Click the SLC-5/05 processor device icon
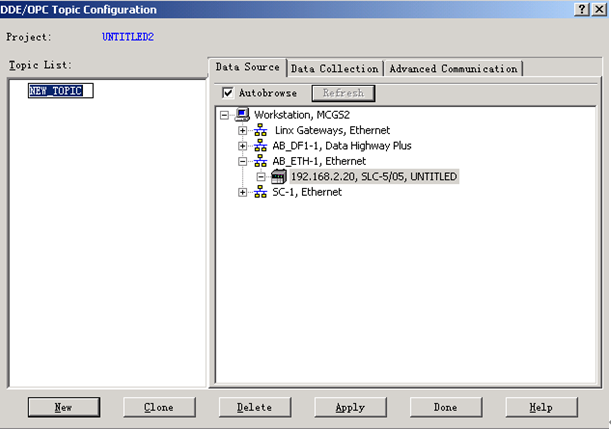Screen dimensions: 611x429 279,177
